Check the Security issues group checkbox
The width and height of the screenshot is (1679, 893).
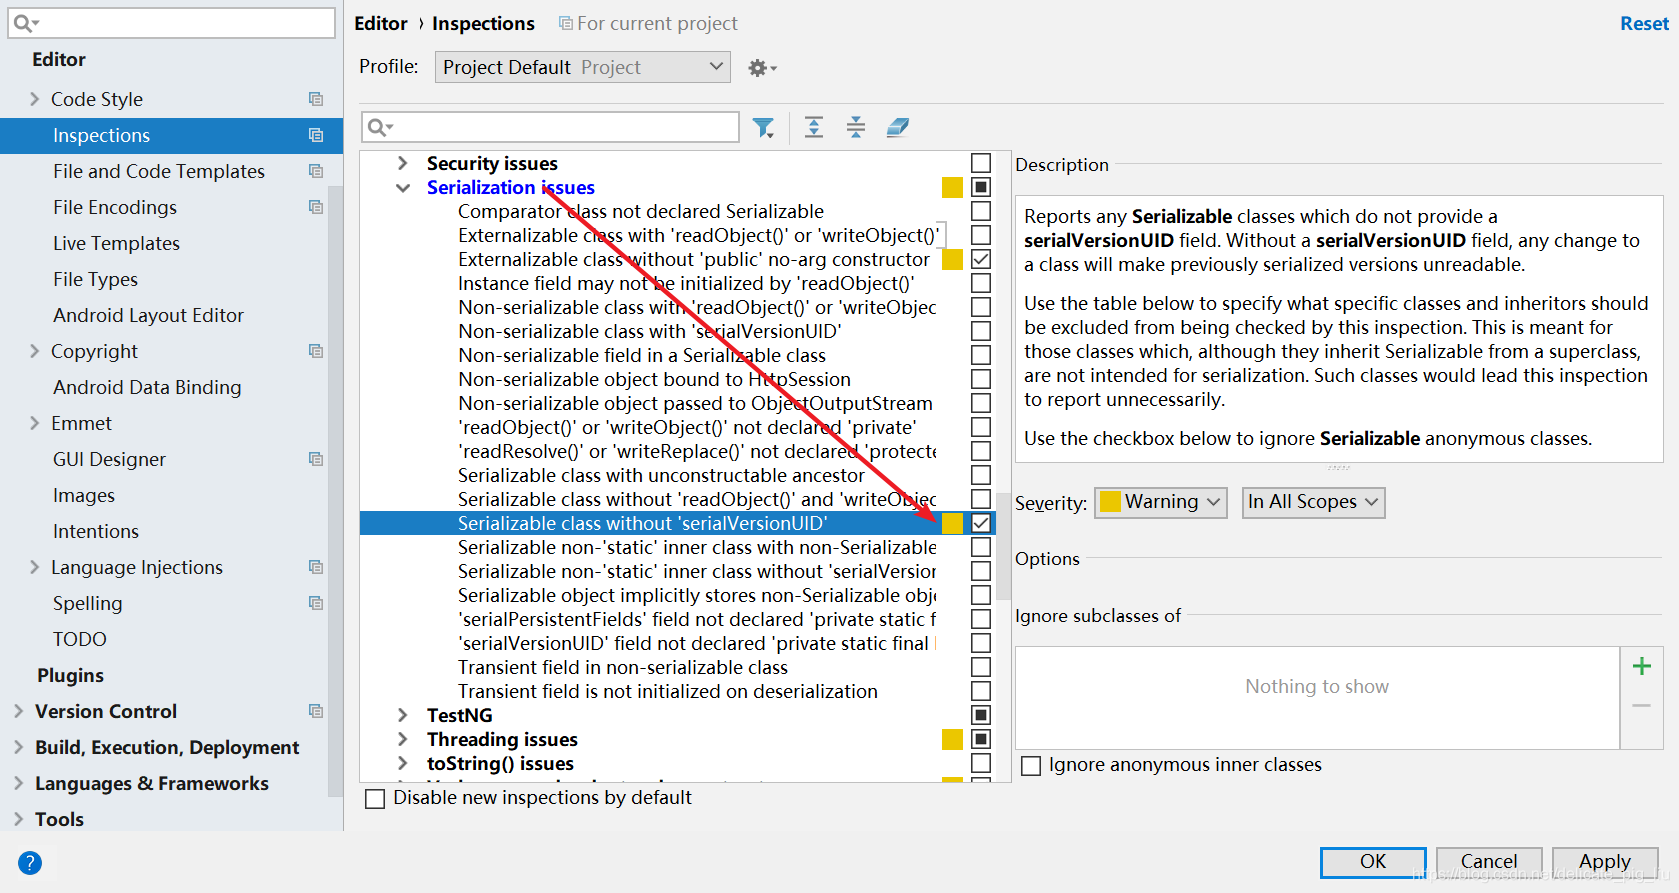point(981,163)
